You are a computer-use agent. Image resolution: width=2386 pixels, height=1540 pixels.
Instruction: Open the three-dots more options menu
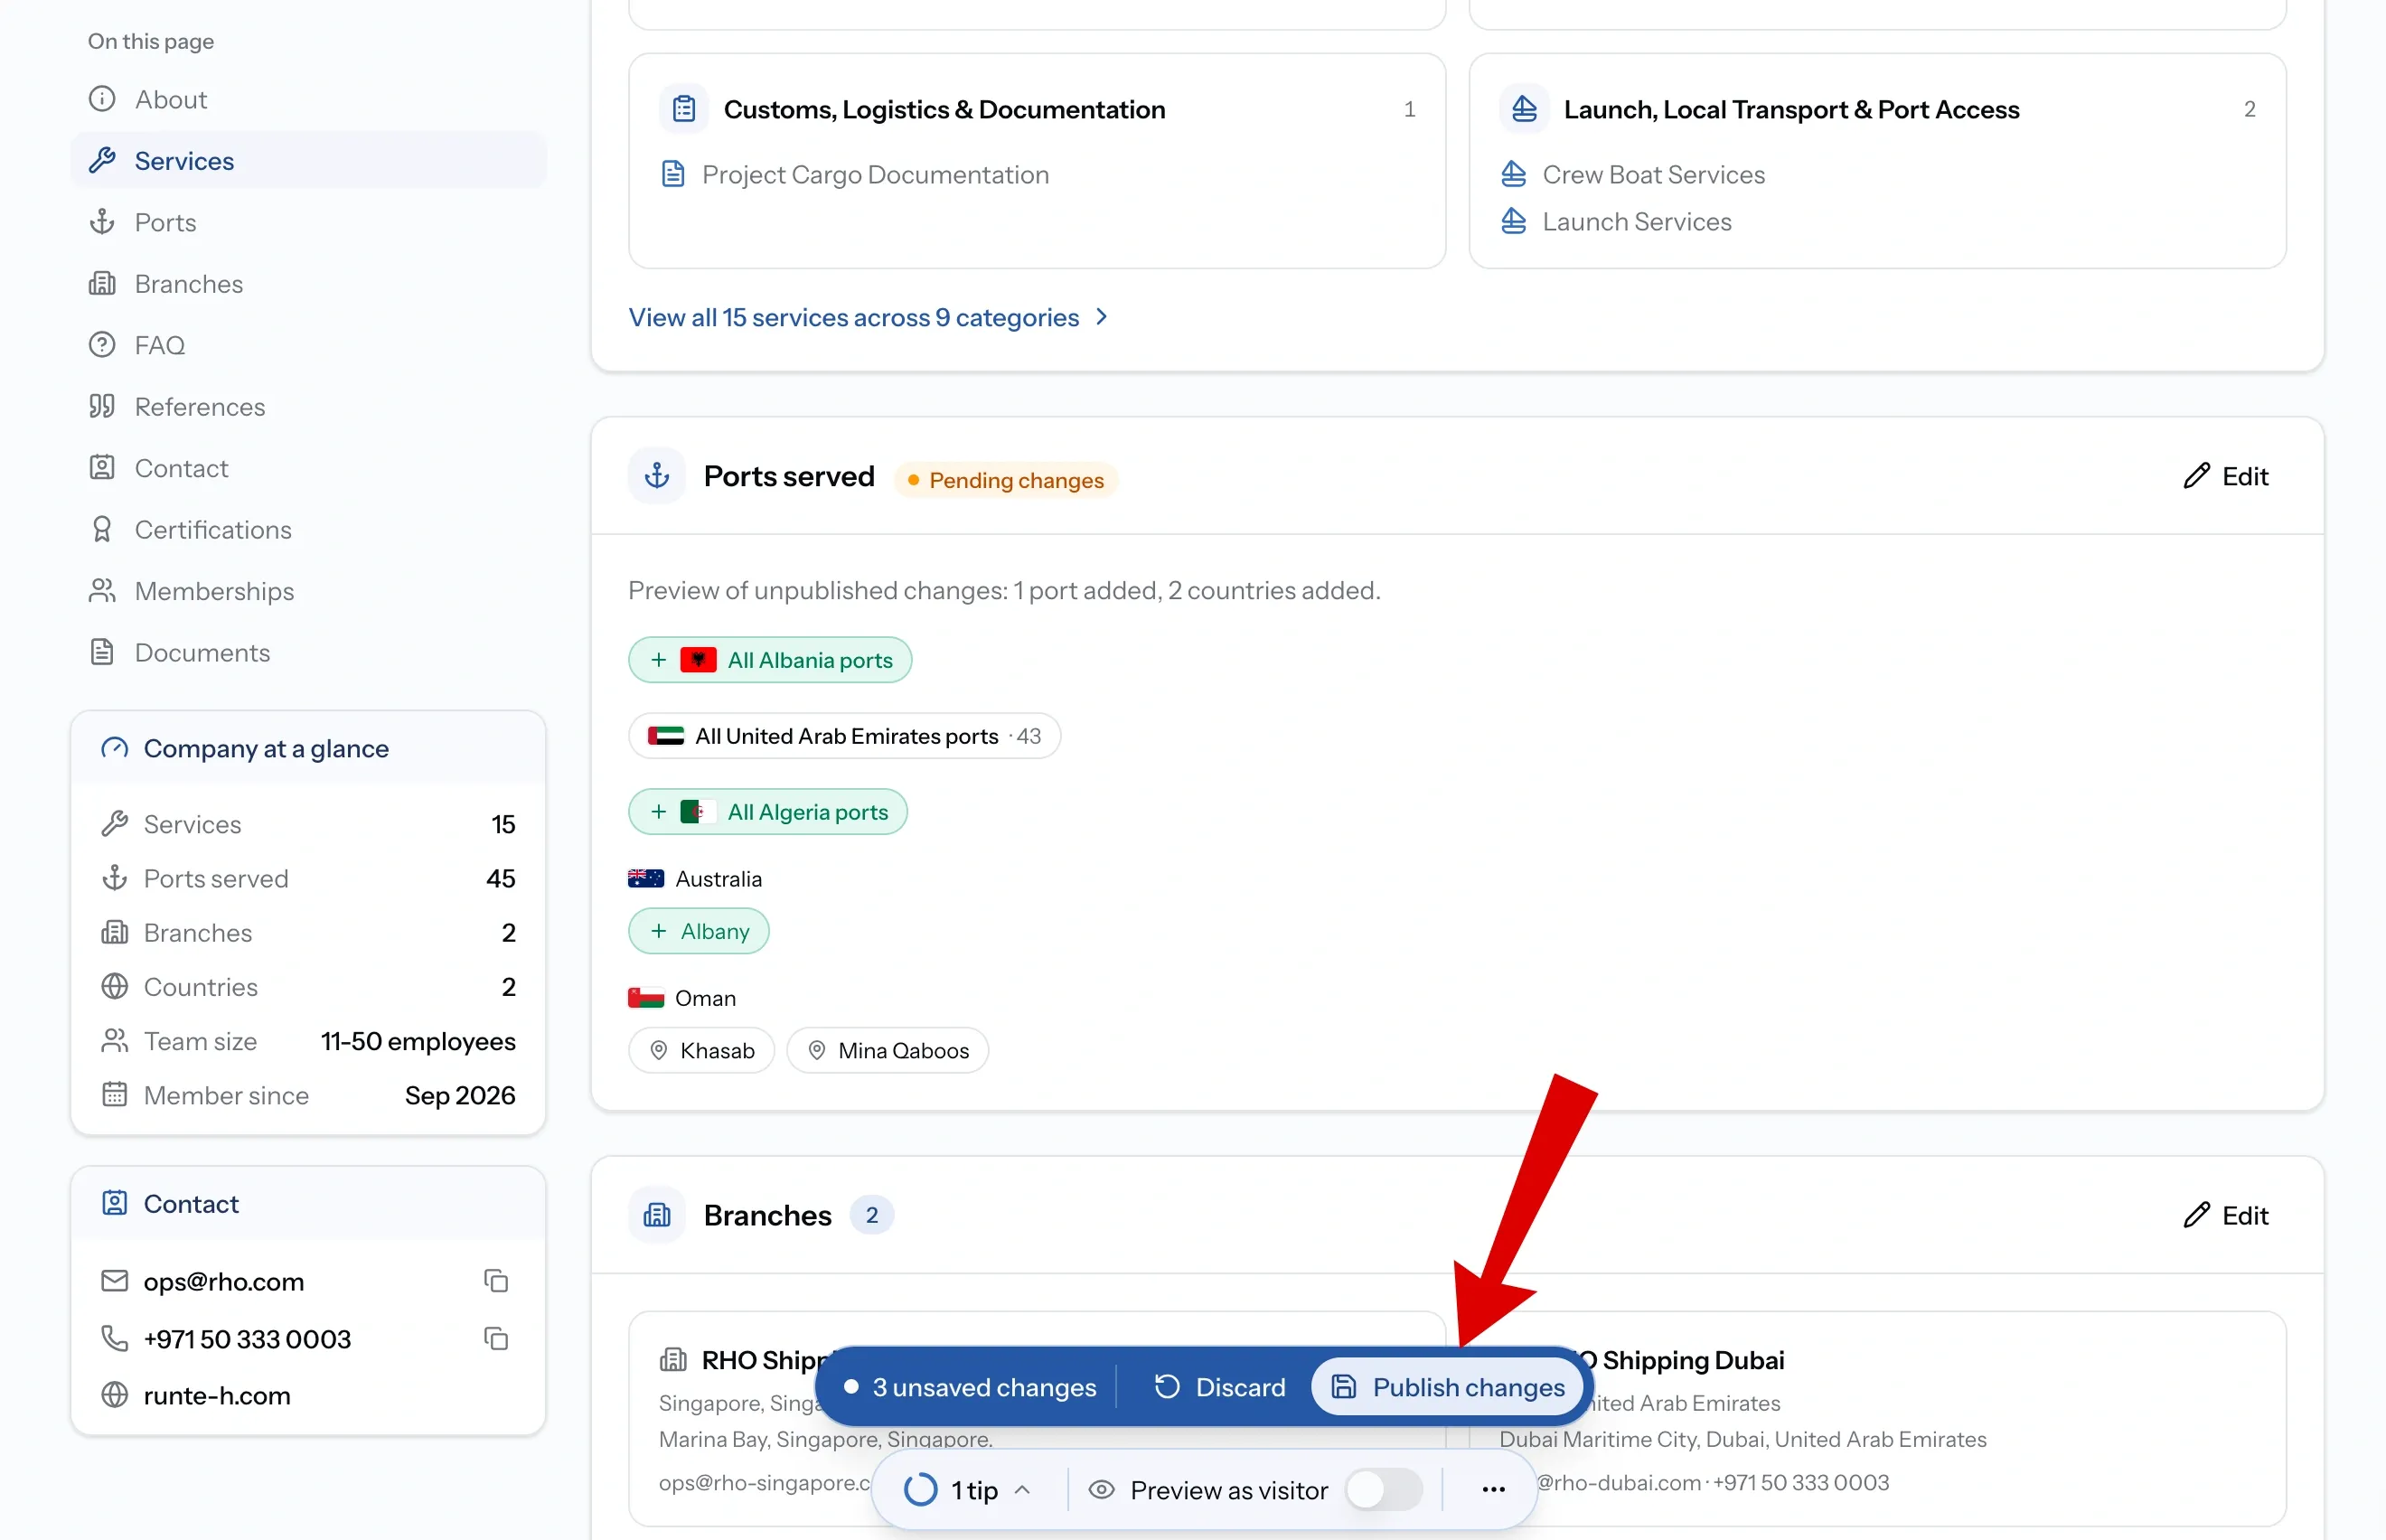coord(1493,1490)
